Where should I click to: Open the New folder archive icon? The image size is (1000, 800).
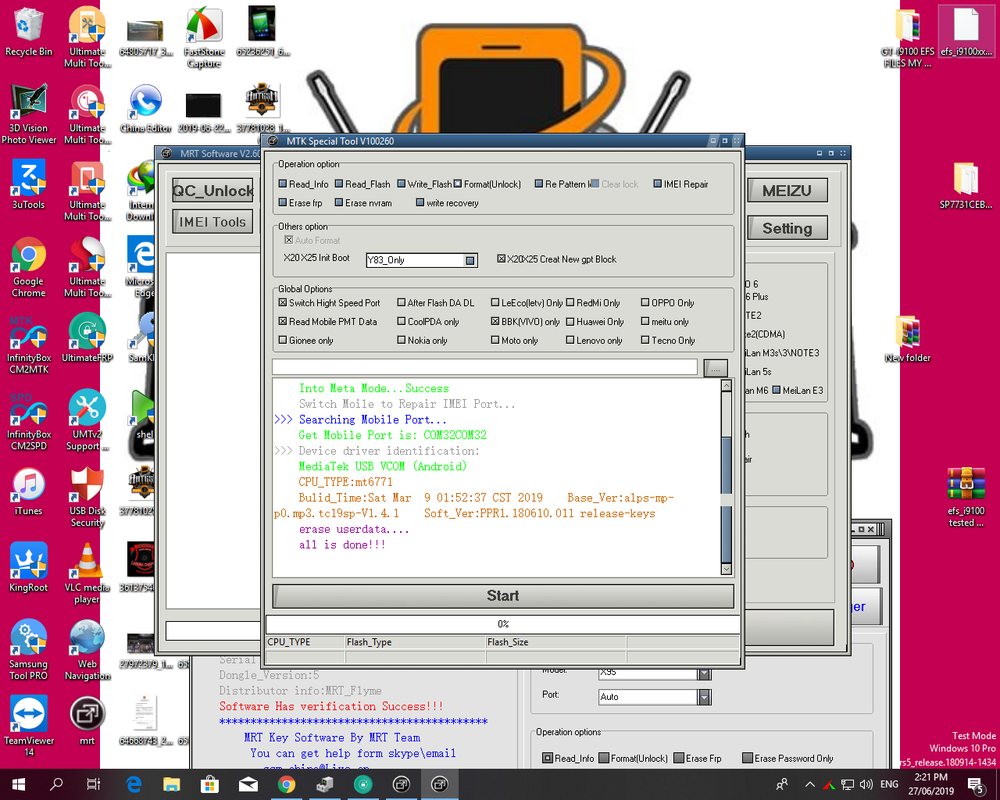[908, 338]
